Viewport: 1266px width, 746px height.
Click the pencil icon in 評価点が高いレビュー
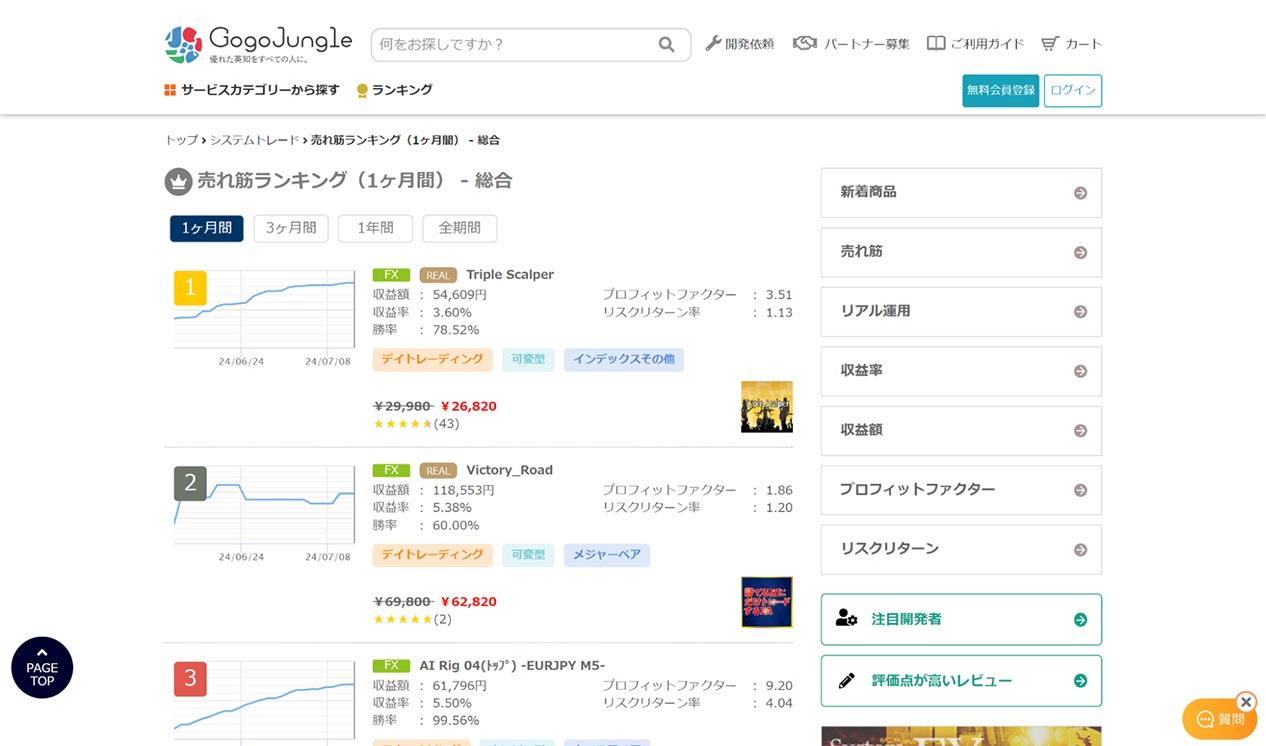847,681
